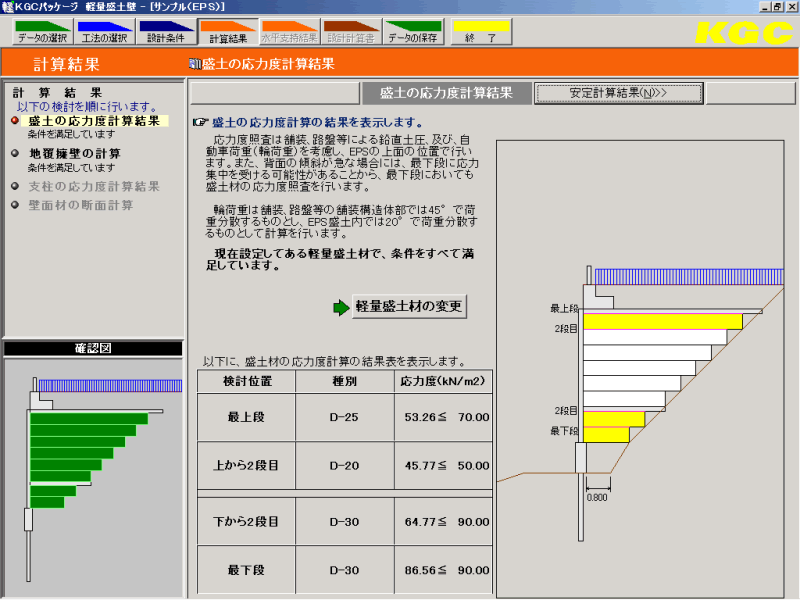Open 壁面材の断面計算 in results list
The width and height of the screenshot is (800, 600).
[80, 205]
